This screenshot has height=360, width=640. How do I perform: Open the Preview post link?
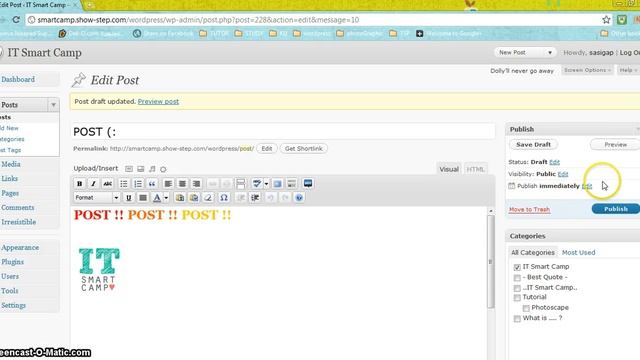(158, 102)
